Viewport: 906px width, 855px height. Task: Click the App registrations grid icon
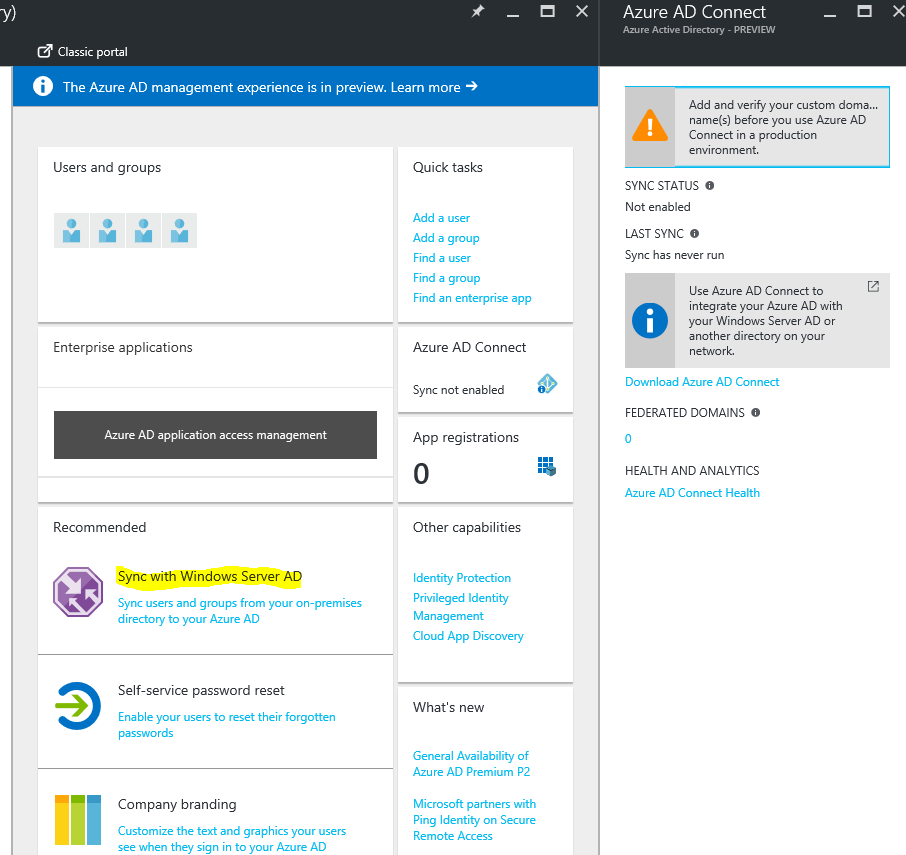pyautogui.click(x=547, y=466)
